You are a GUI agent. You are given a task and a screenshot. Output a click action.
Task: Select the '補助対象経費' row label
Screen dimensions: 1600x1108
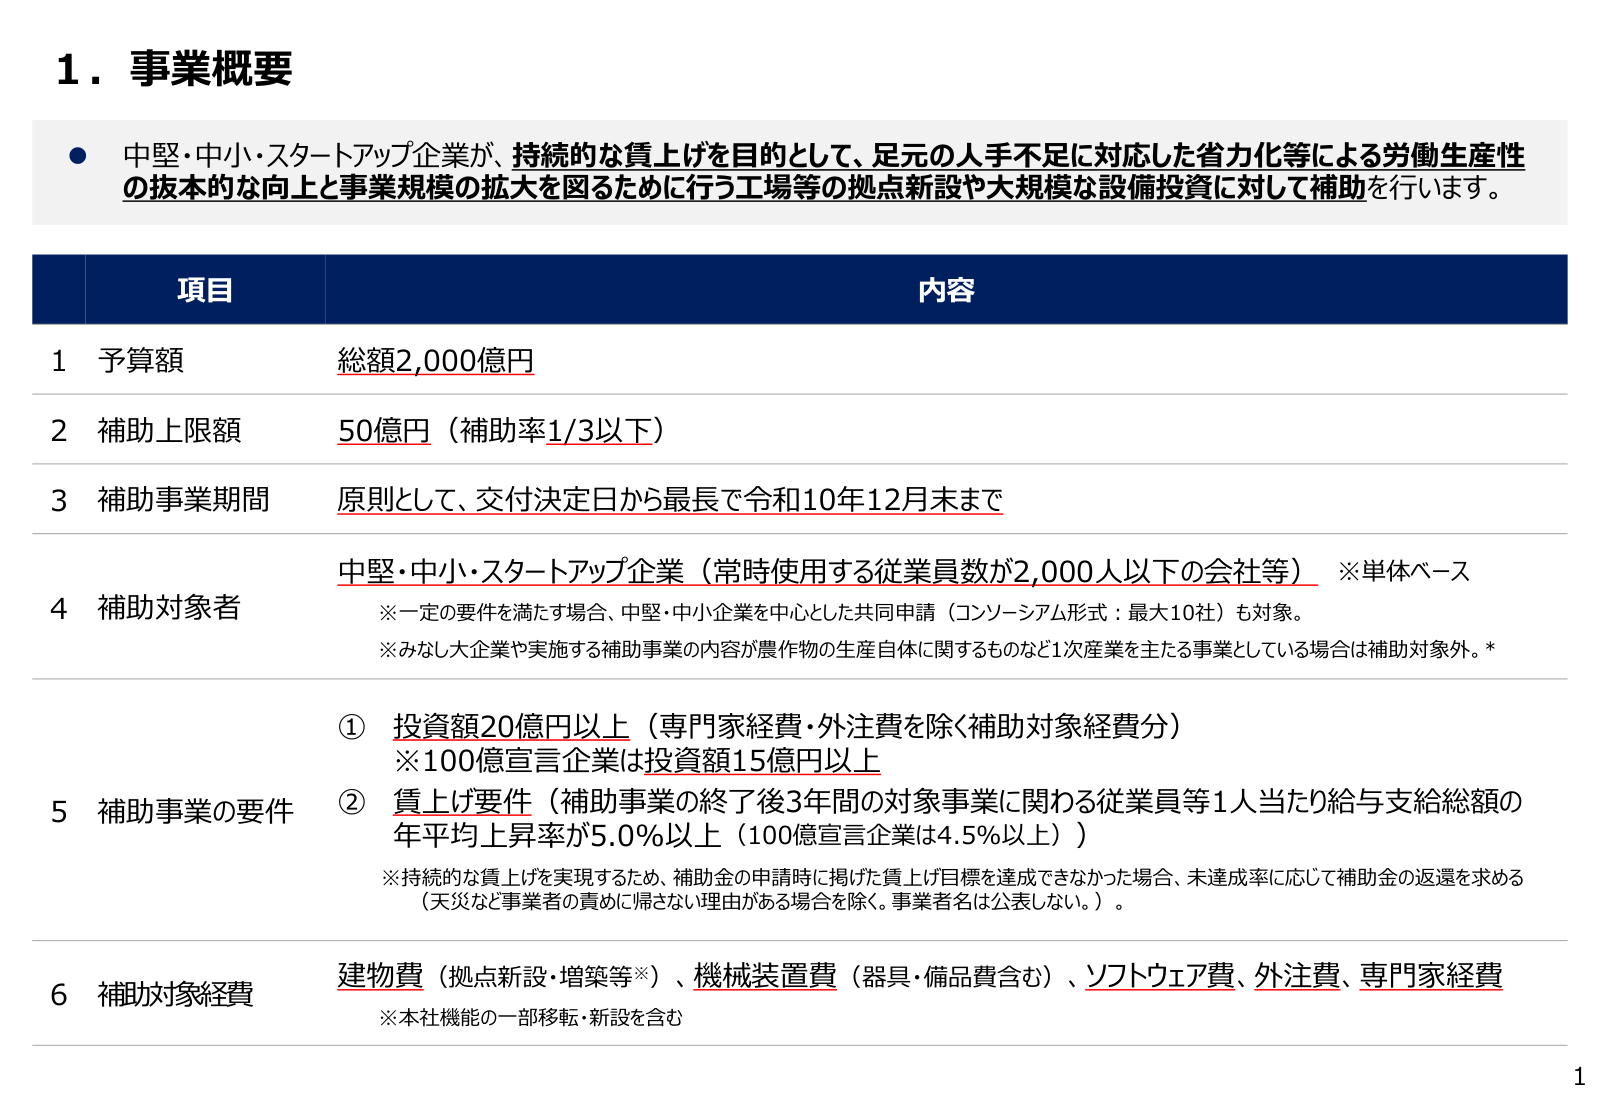click(x=175, y=994)
